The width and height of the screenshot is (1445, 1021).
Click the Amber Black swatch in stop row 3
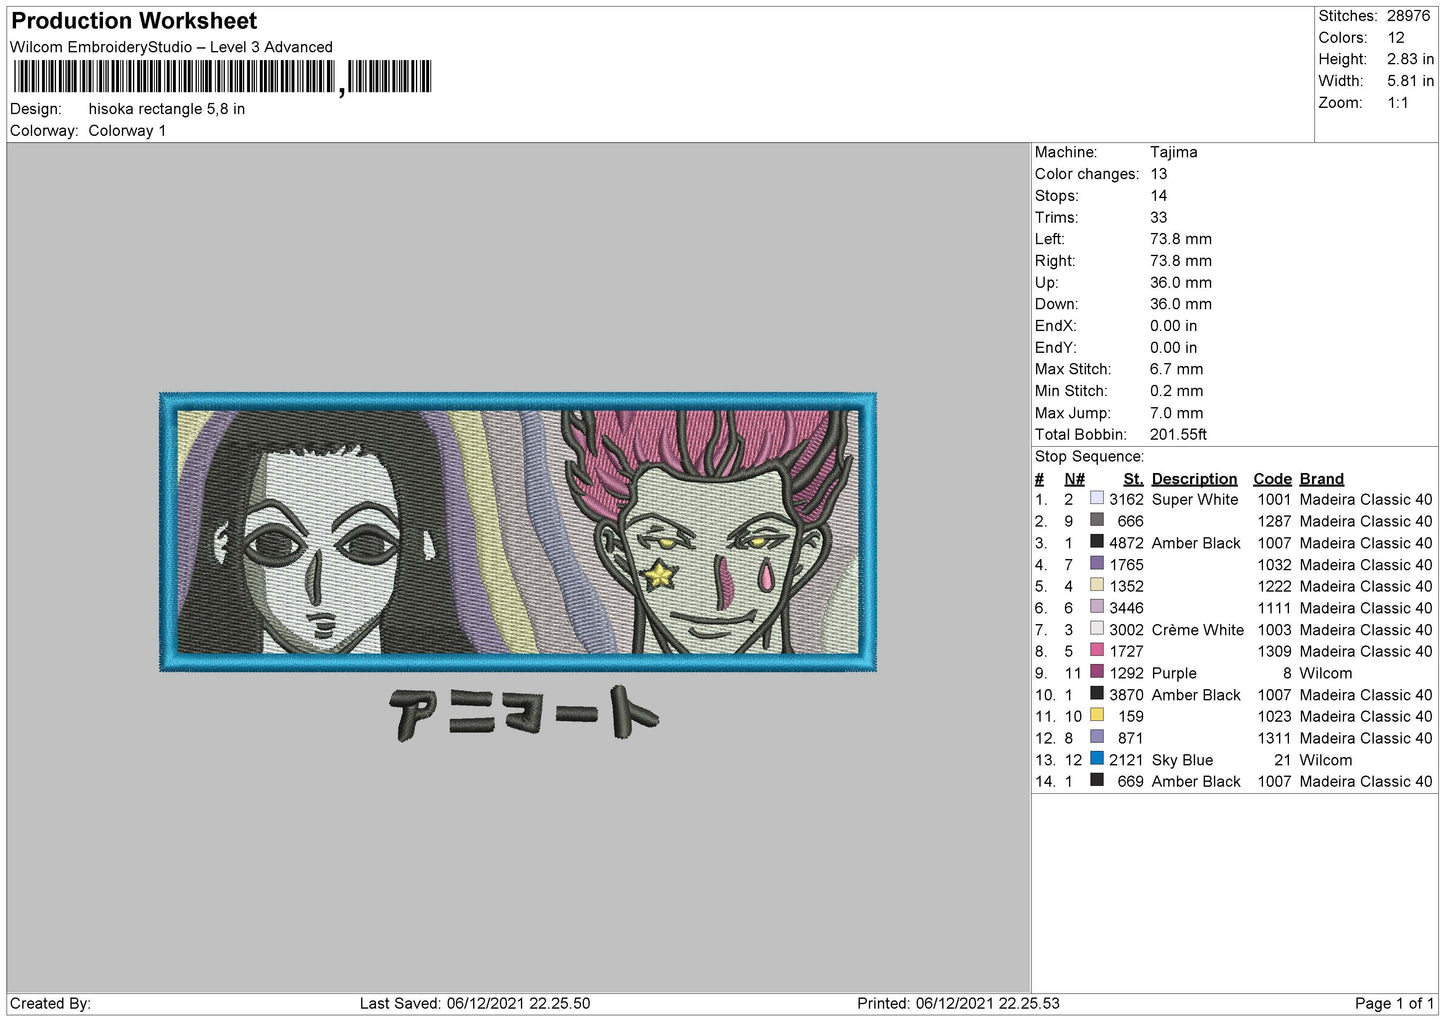[1096, 542]
